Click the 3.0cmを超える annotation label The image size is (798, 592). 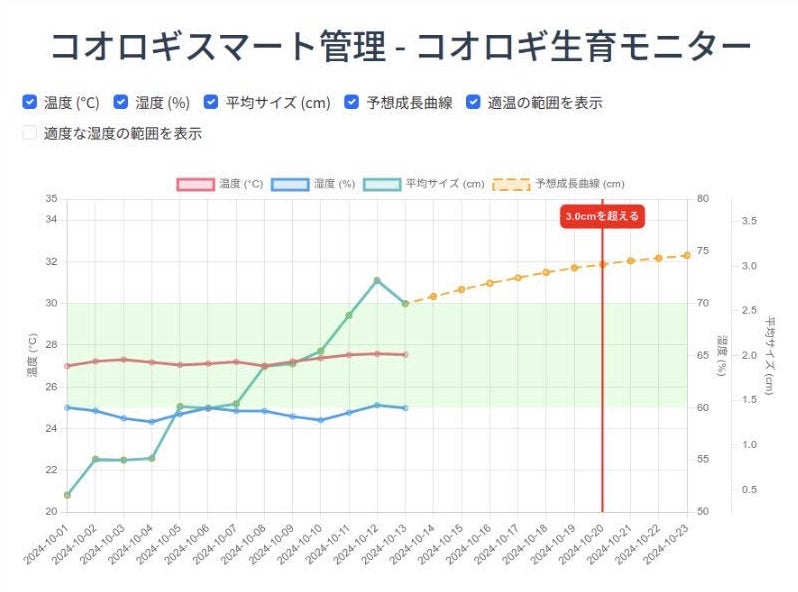click(x=601, y=216)
